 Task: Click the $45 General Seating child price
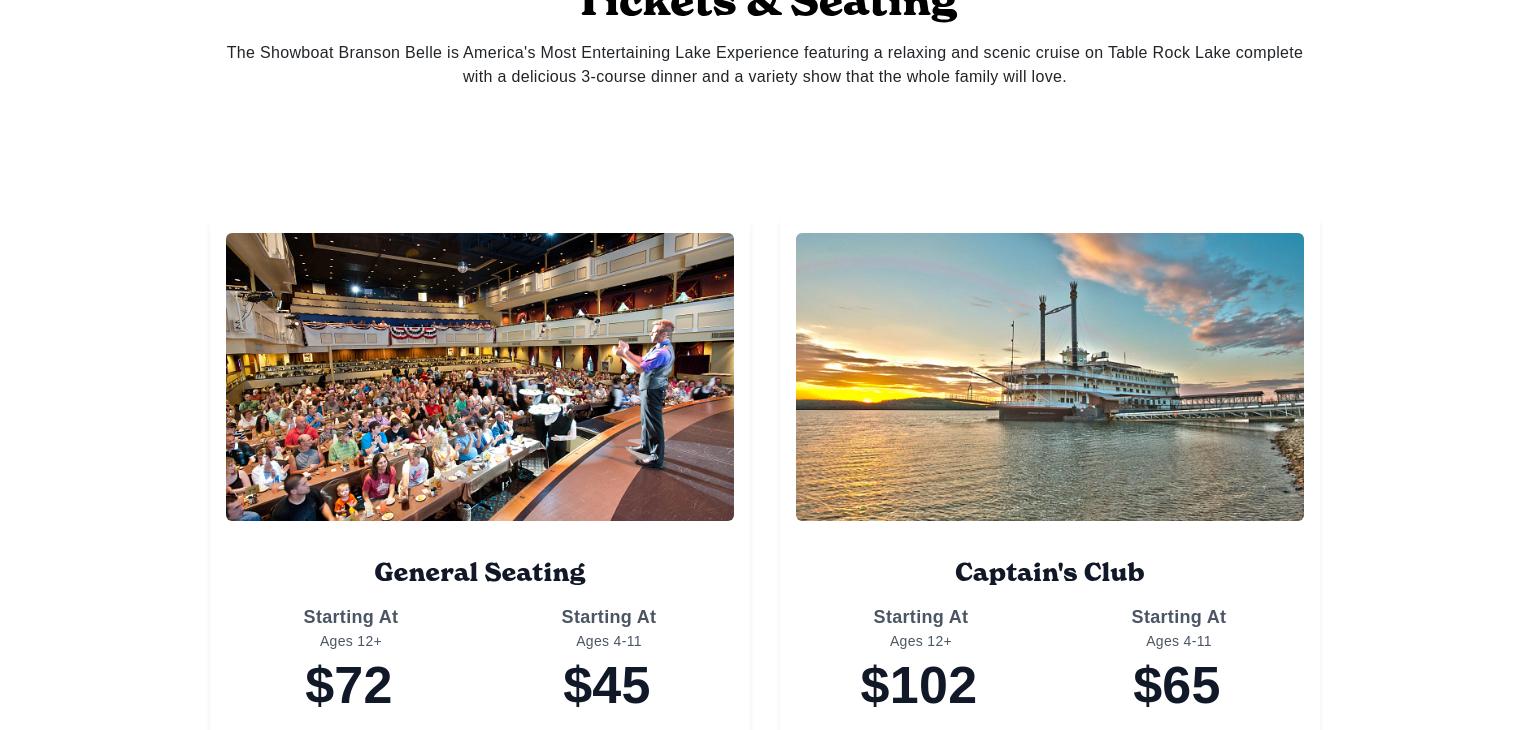[607, 686]
